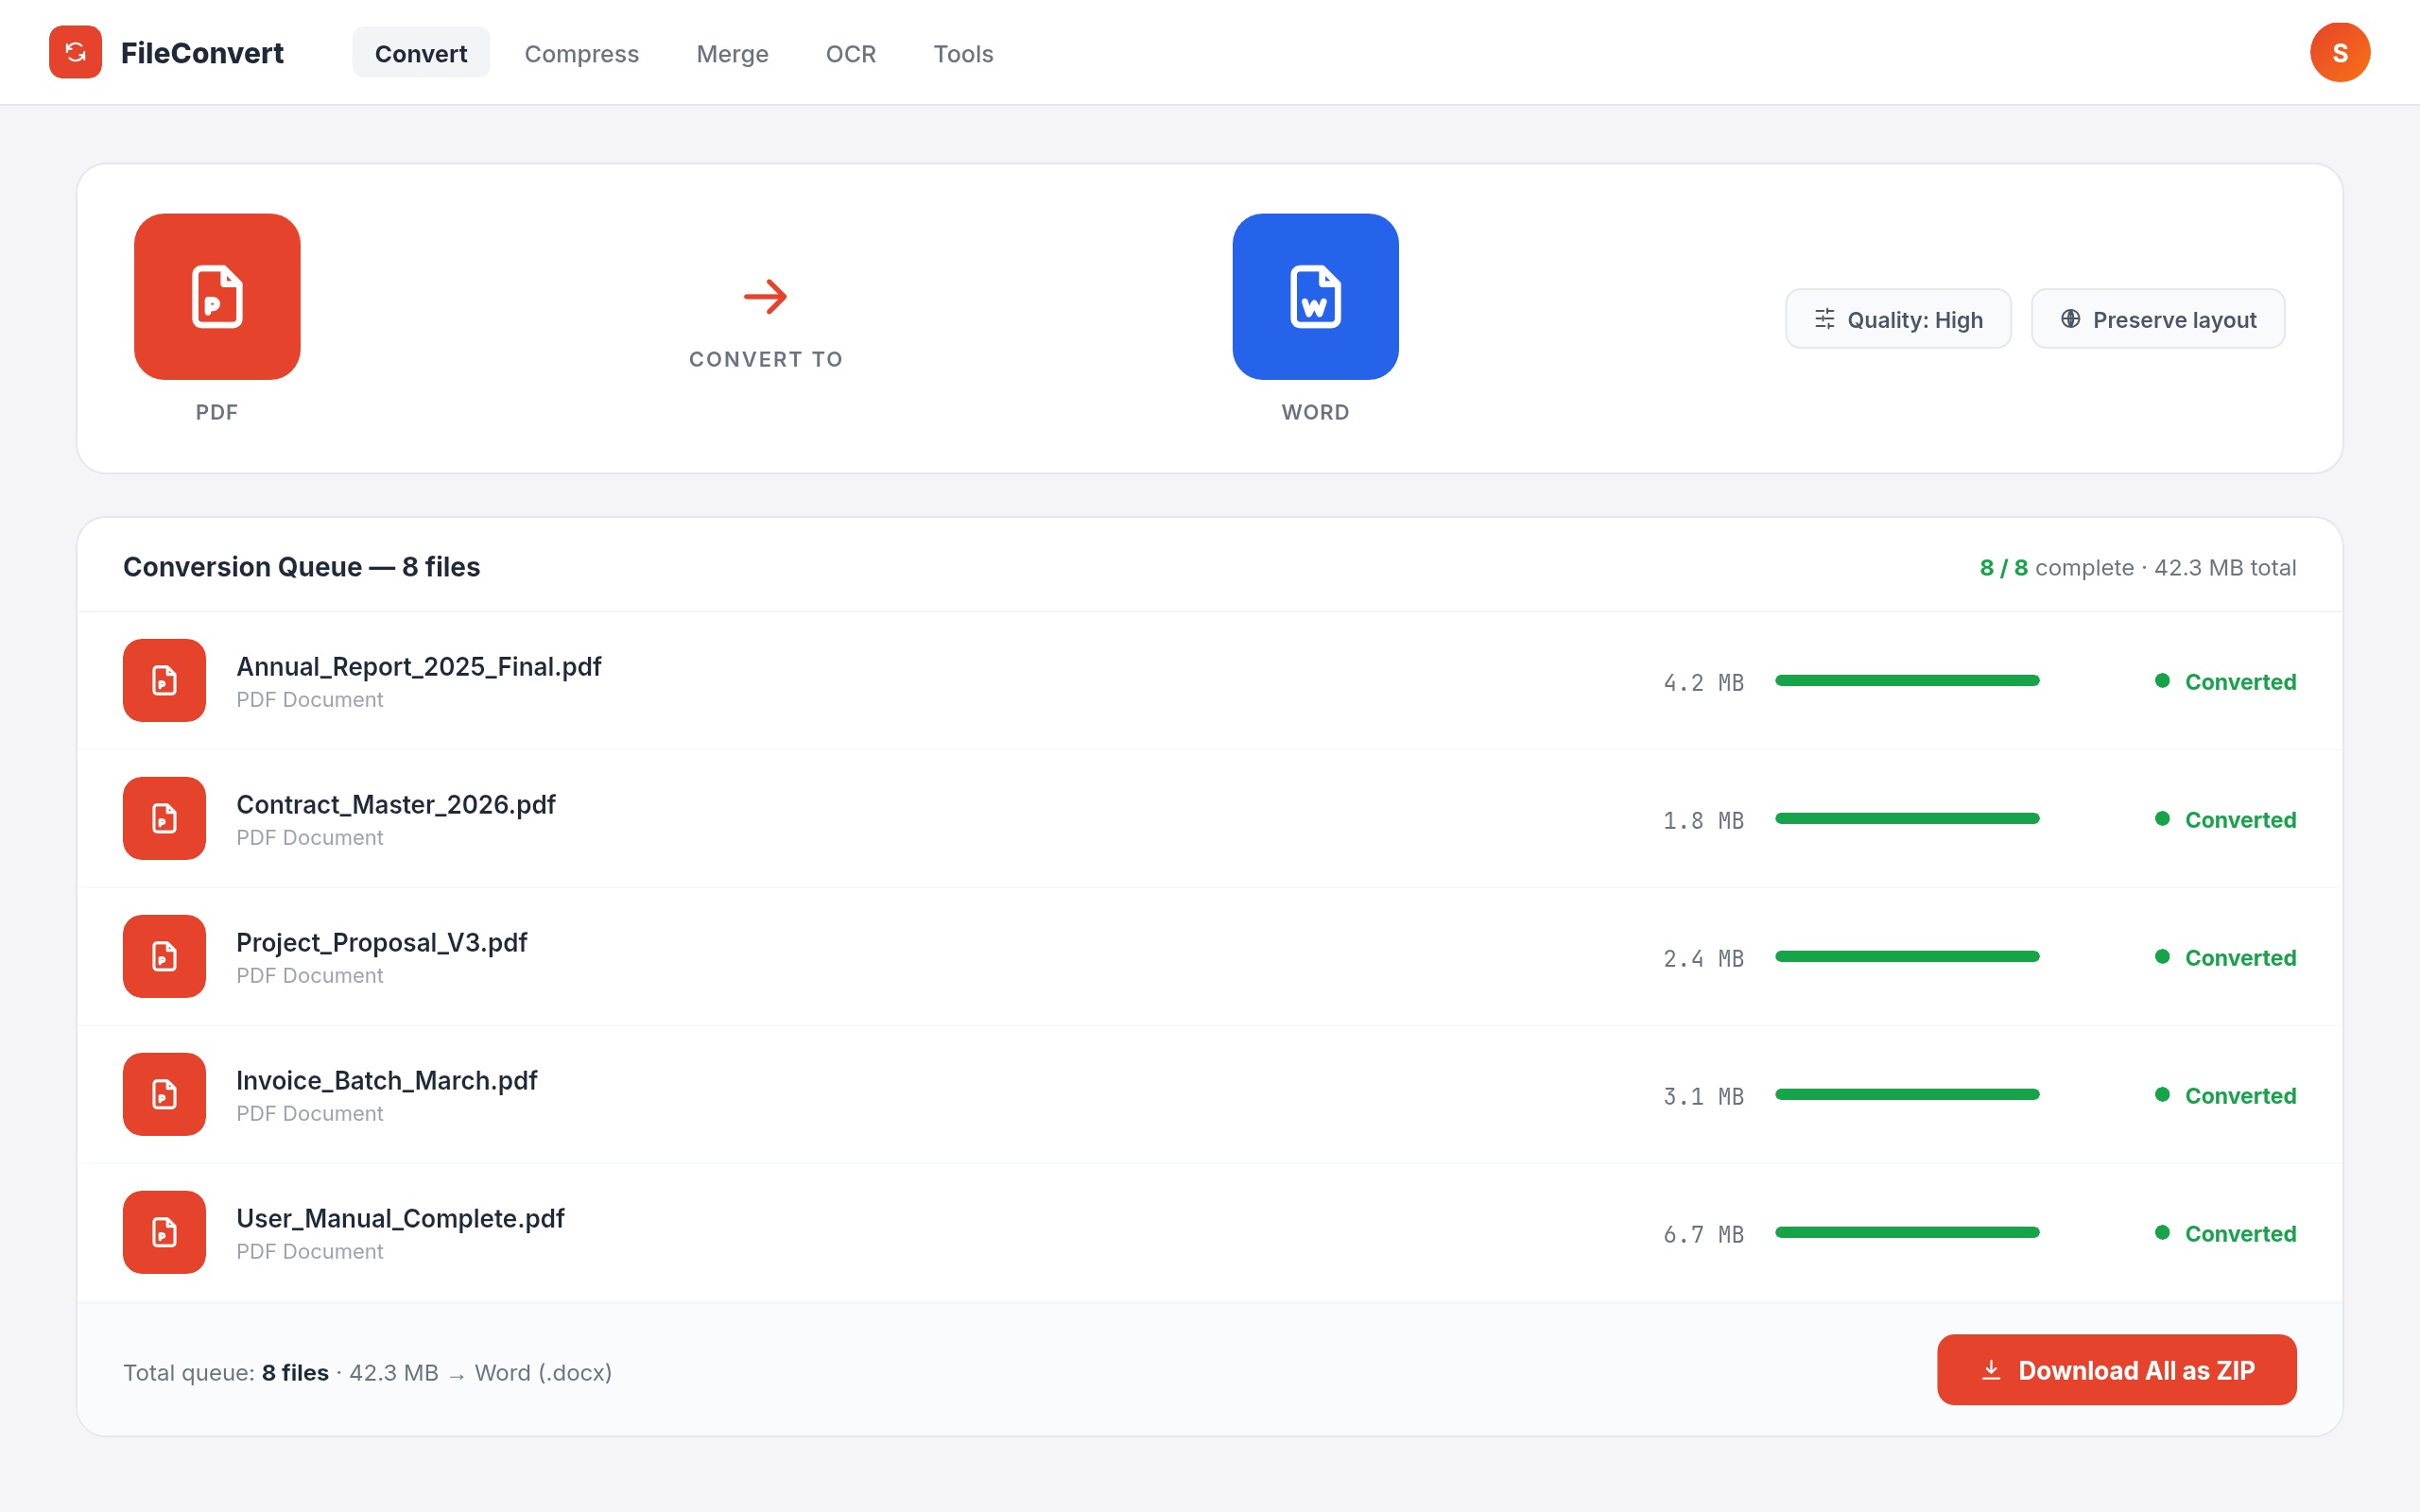Click the Converted status of User_Manual_Complete.pdf

(x=2240, y=1234)
